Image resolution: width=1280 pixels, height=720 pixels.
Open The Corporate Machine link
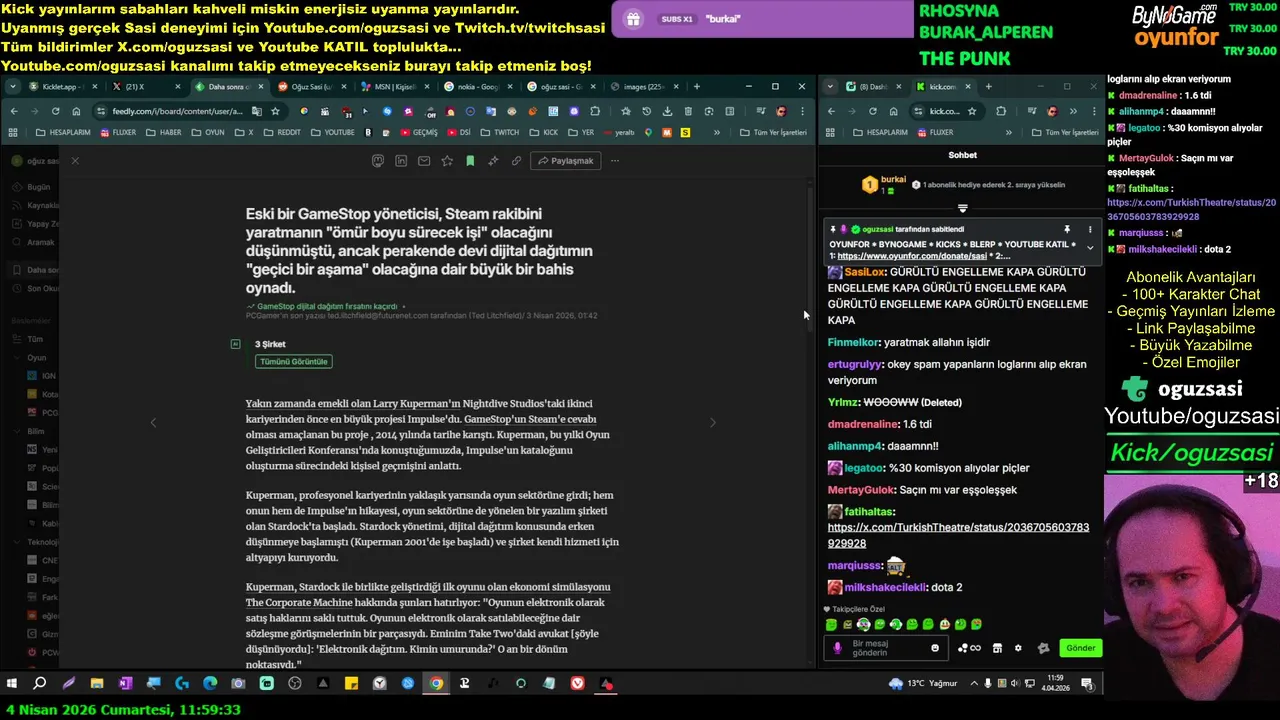click(299, 603)
